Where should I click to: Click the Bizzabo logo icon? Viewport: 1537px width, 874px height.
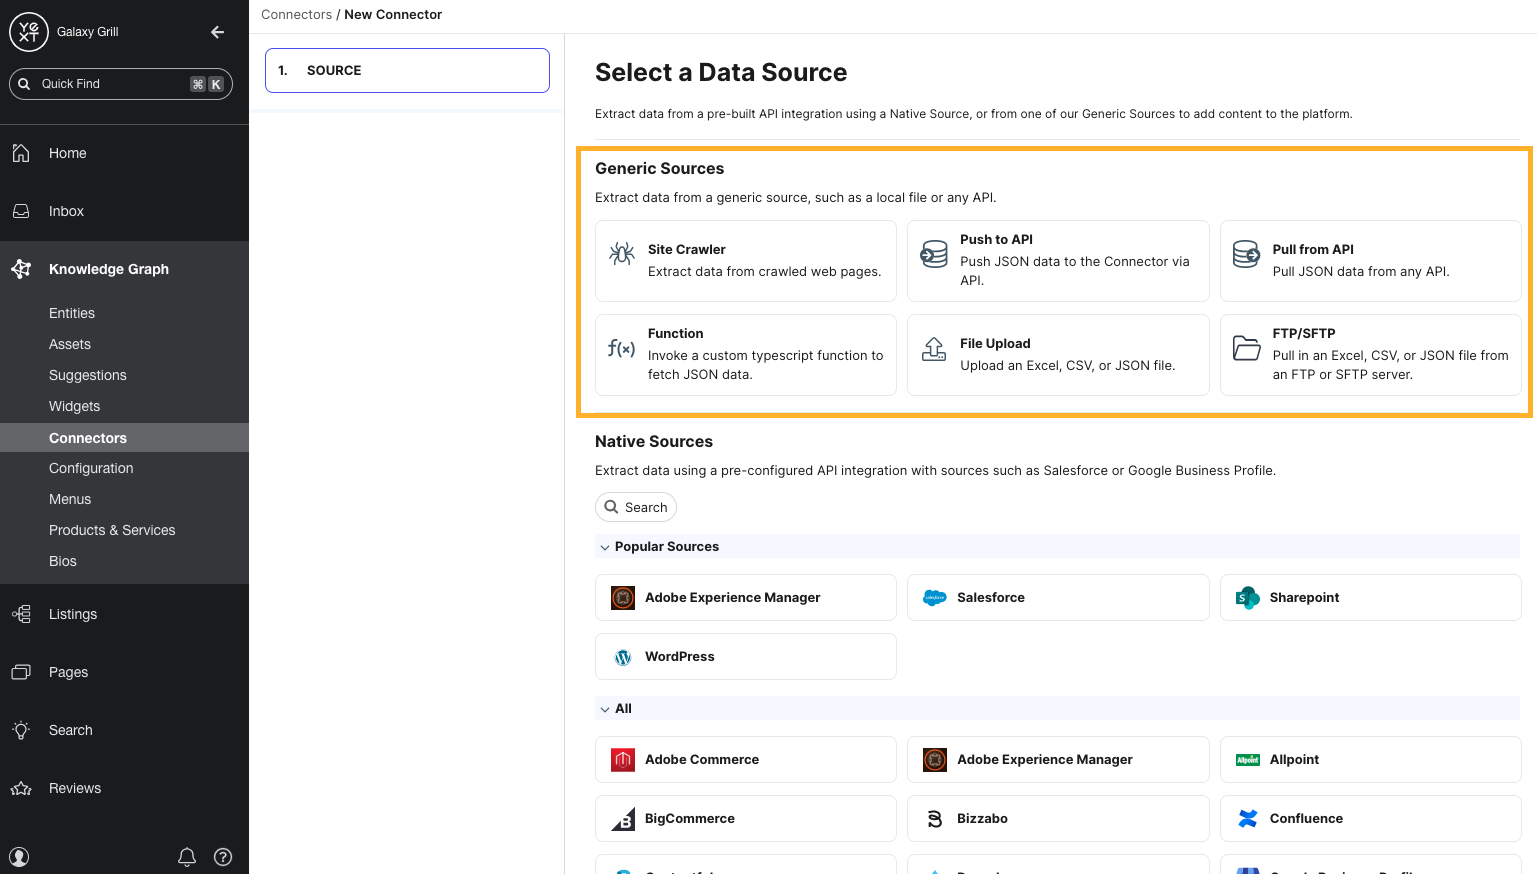935,819
